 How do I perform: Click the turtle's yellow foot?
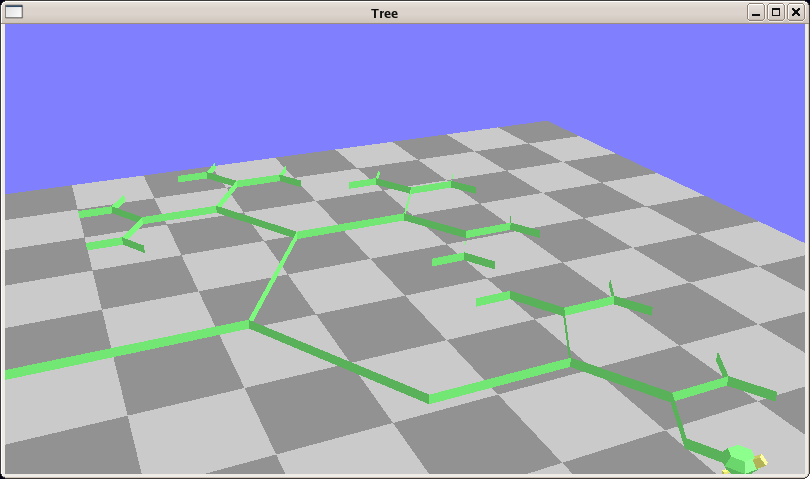click(761, 460)
